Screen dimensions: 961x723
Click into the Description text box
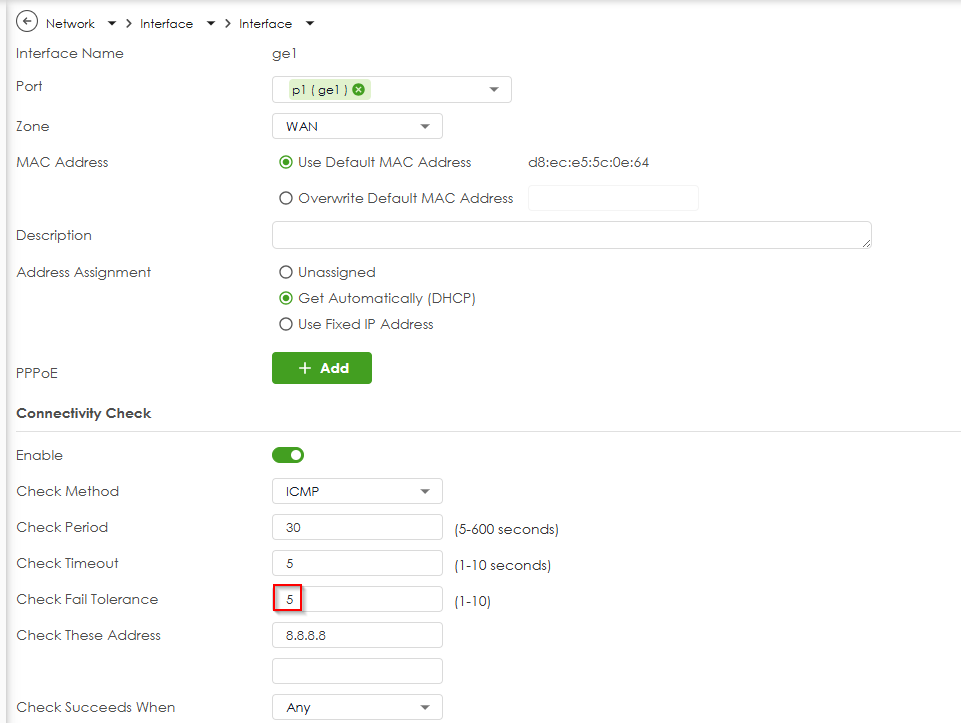[x=571, y=235]
